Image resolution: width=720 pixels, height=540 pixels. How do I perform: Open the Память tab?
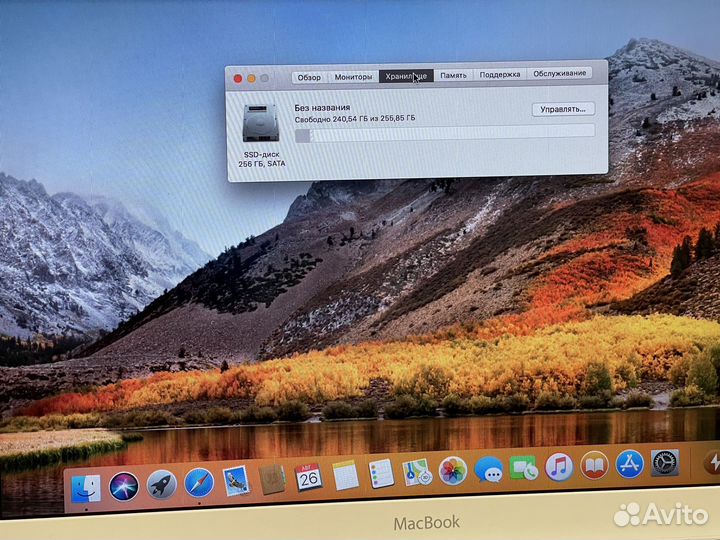453,75
